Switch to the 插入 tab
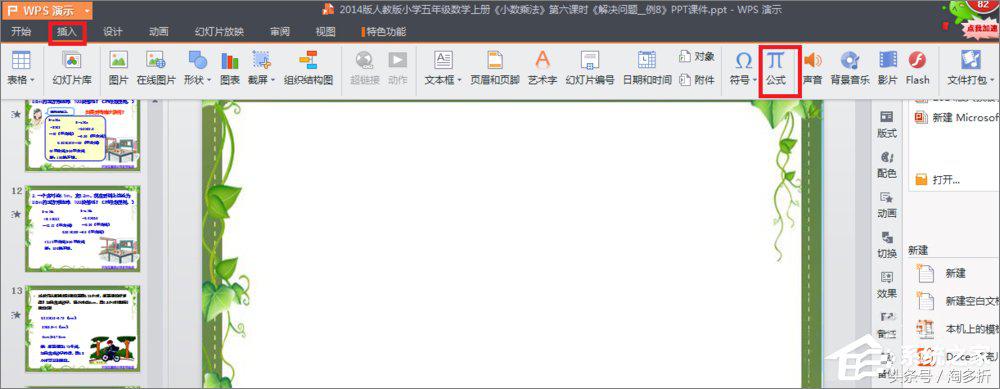 coord(67,31)
